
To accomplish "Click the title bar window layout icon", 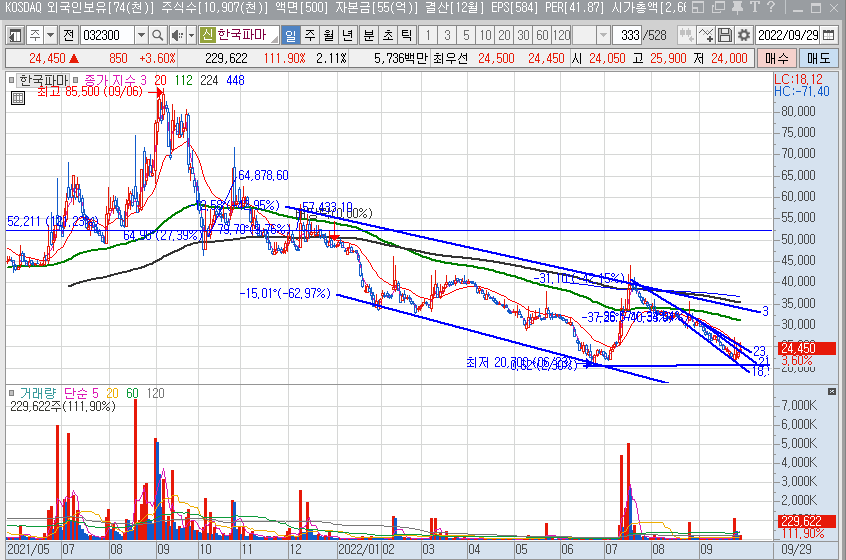I will tap(698, 8).
